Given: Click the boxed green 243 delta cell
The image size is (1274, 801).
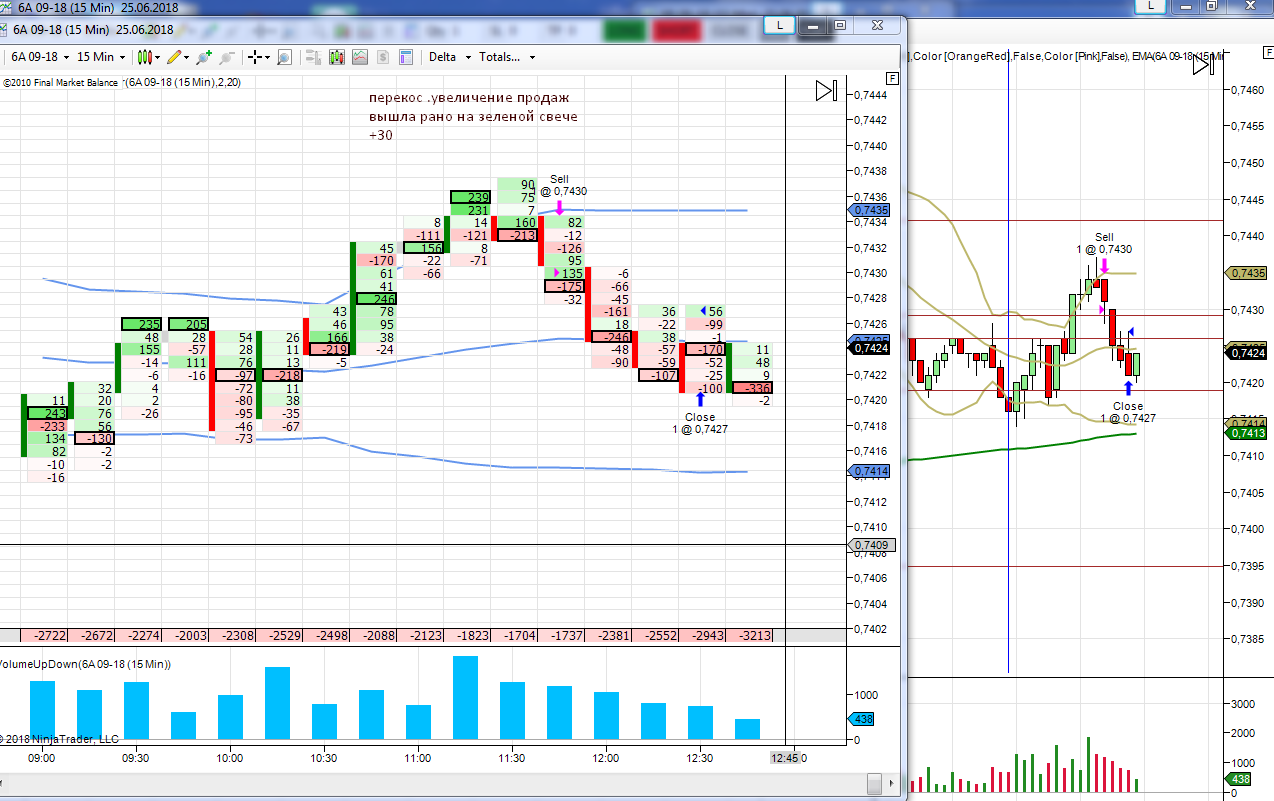Looking at the screenshot, I should pos(47,413).
